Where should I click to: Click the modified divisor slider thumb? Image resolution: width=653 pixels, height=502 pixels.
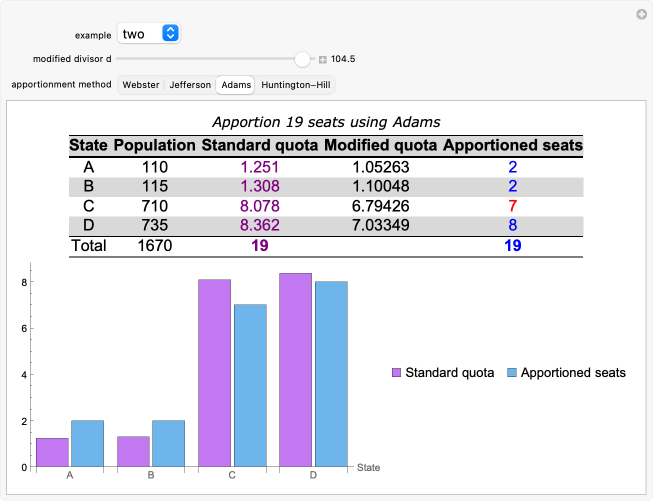(x=303, y=60)
